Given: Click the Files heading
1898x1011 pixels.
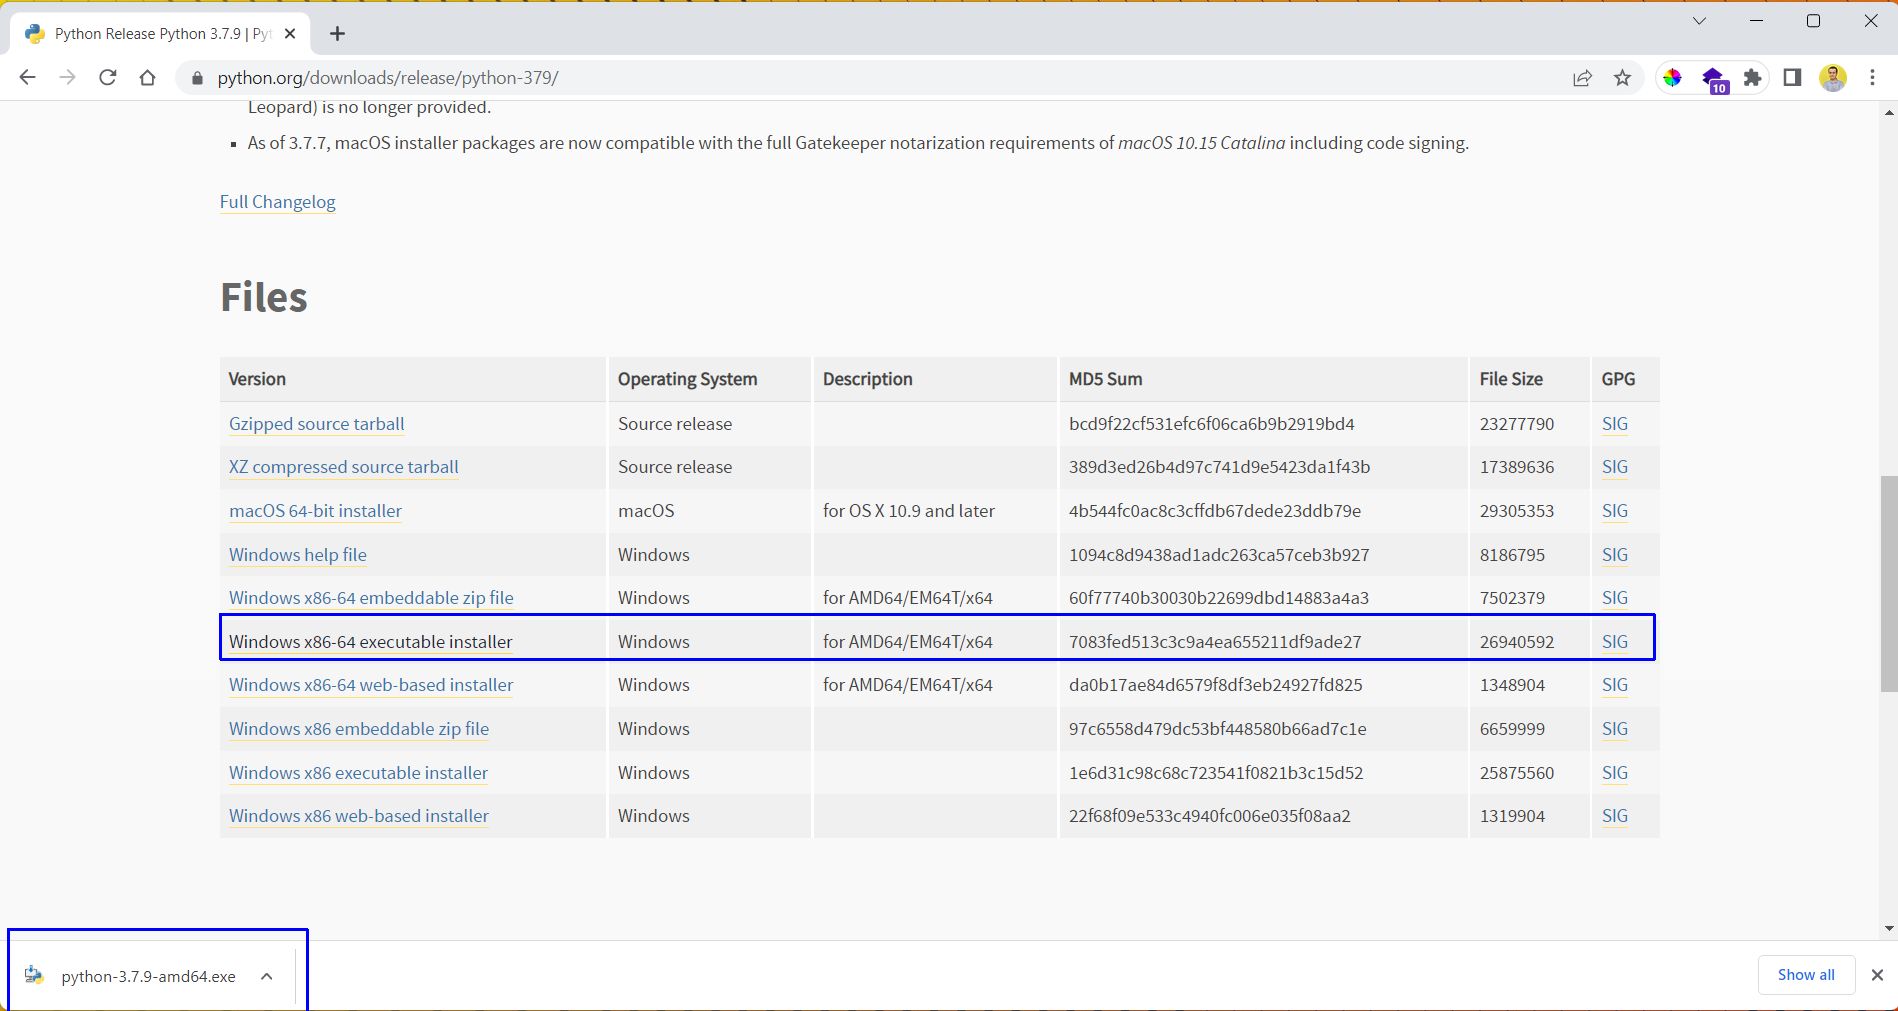Looking at the screenshot, I should click(264, 297).
